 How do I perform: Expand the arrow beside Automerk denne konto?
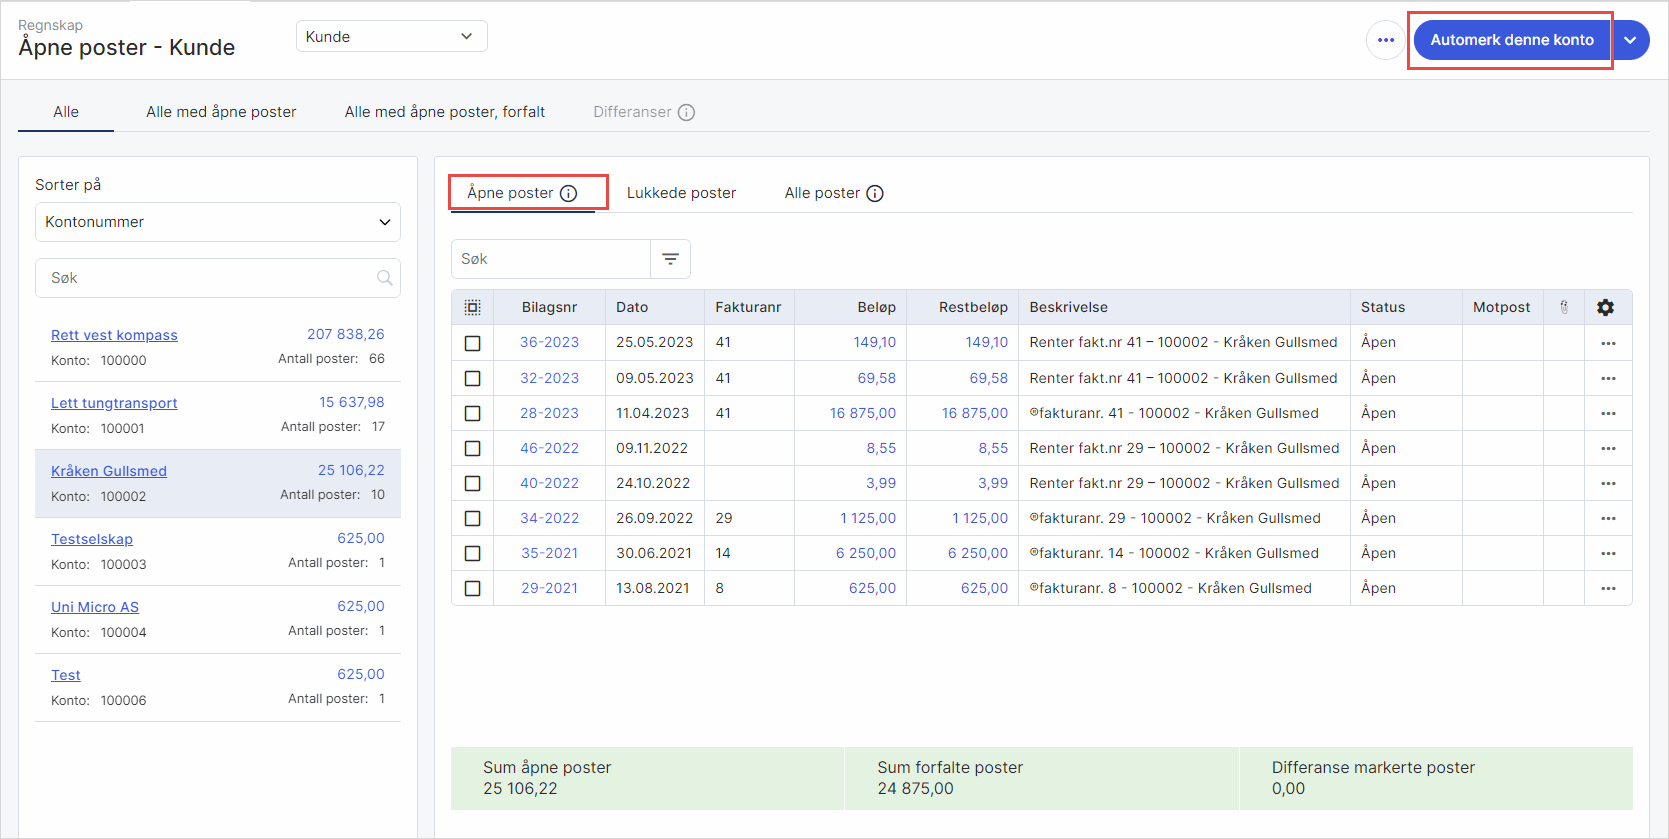pos(1630,40)
